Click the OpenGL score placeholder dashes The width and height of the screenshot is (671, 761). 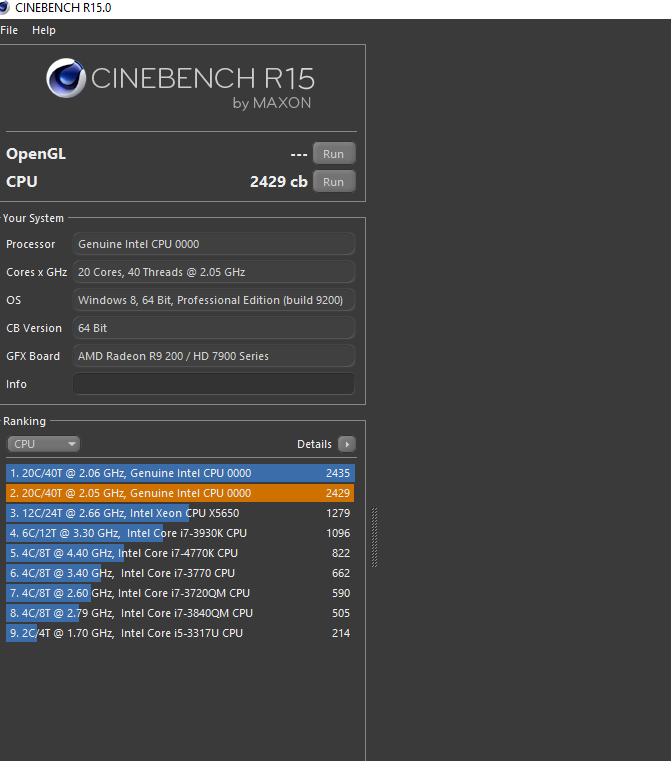(x=299, y=154)
